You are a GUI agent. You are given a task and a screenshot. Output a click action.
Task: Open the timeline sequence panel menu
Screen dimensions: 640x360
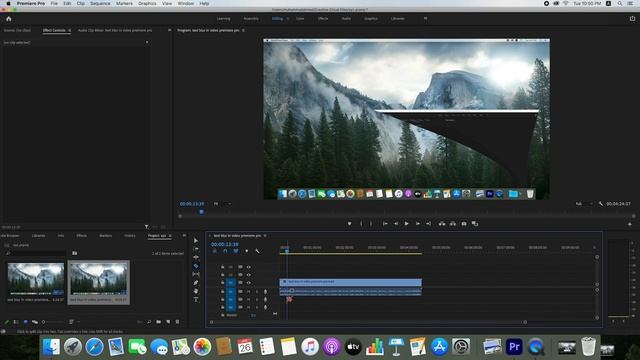tap(265, 236)
